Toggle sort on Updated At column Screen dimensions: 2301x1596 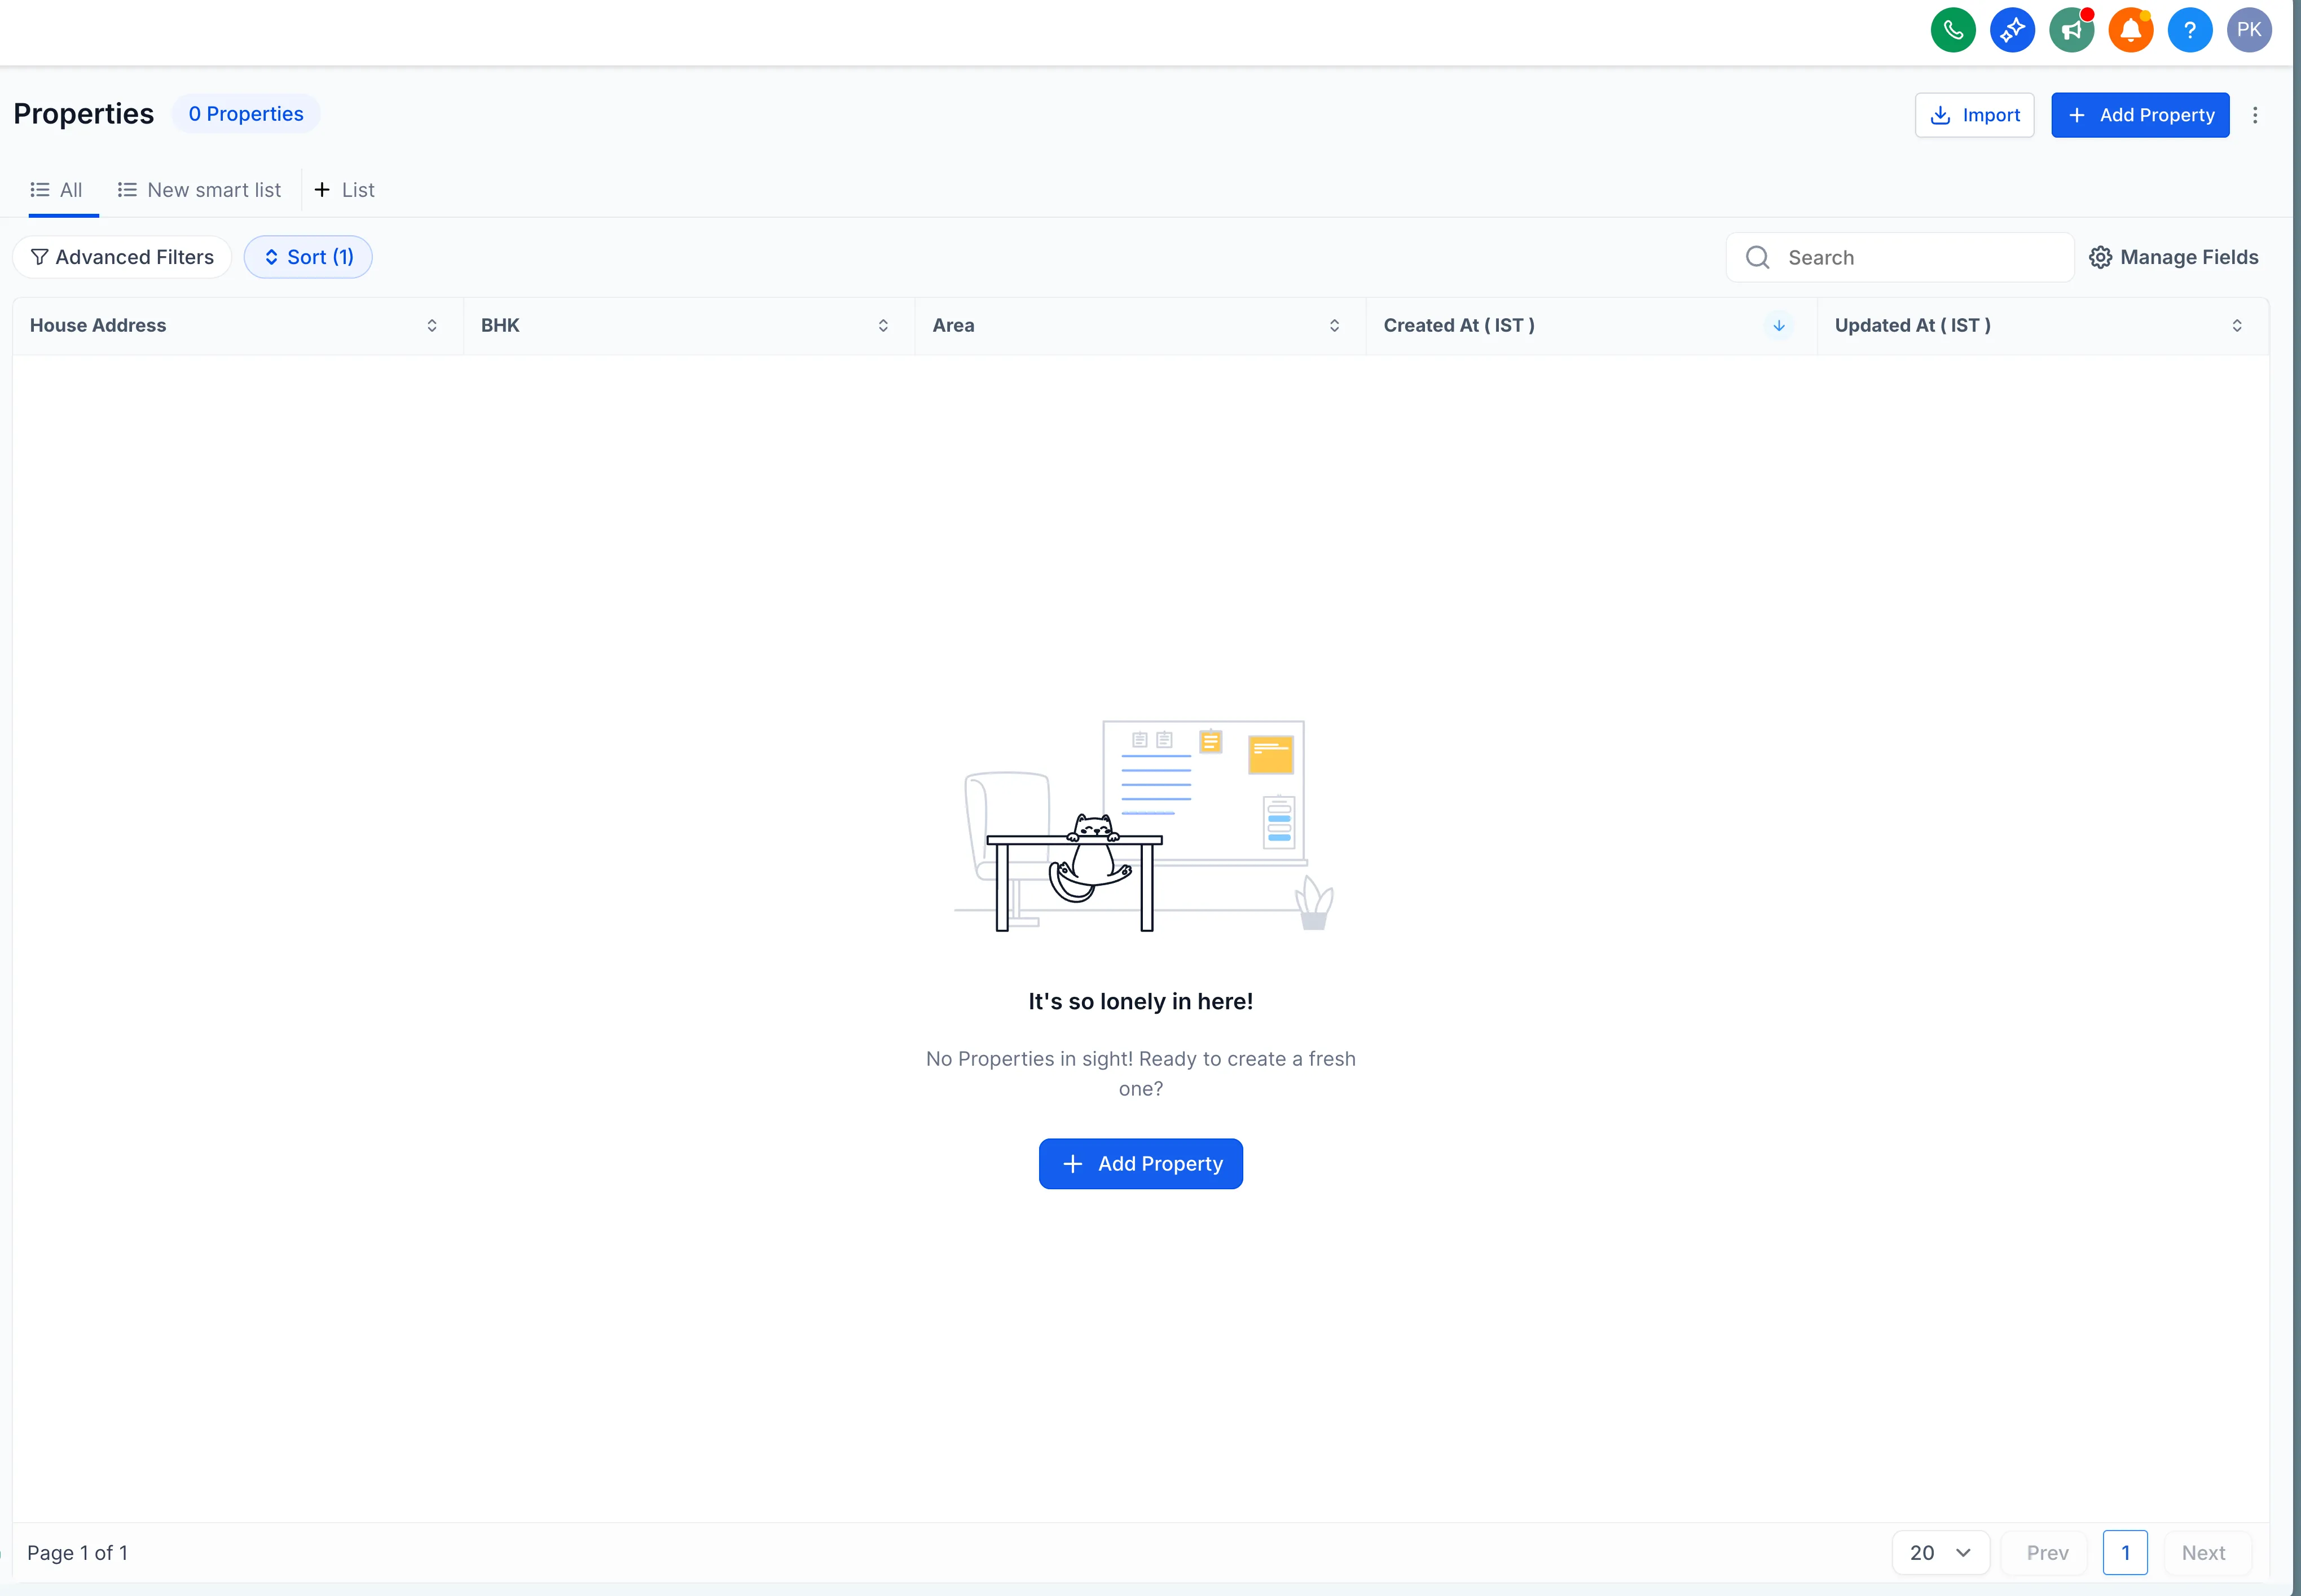pyautogui.click(x=2236, y=326)
